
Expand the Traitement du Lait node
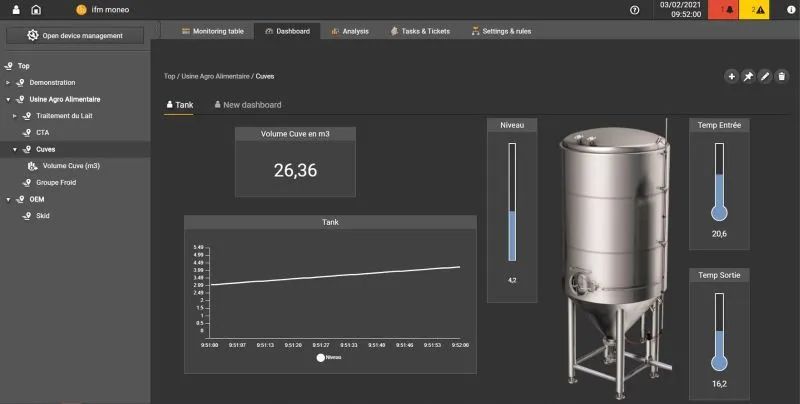[15, 116]
